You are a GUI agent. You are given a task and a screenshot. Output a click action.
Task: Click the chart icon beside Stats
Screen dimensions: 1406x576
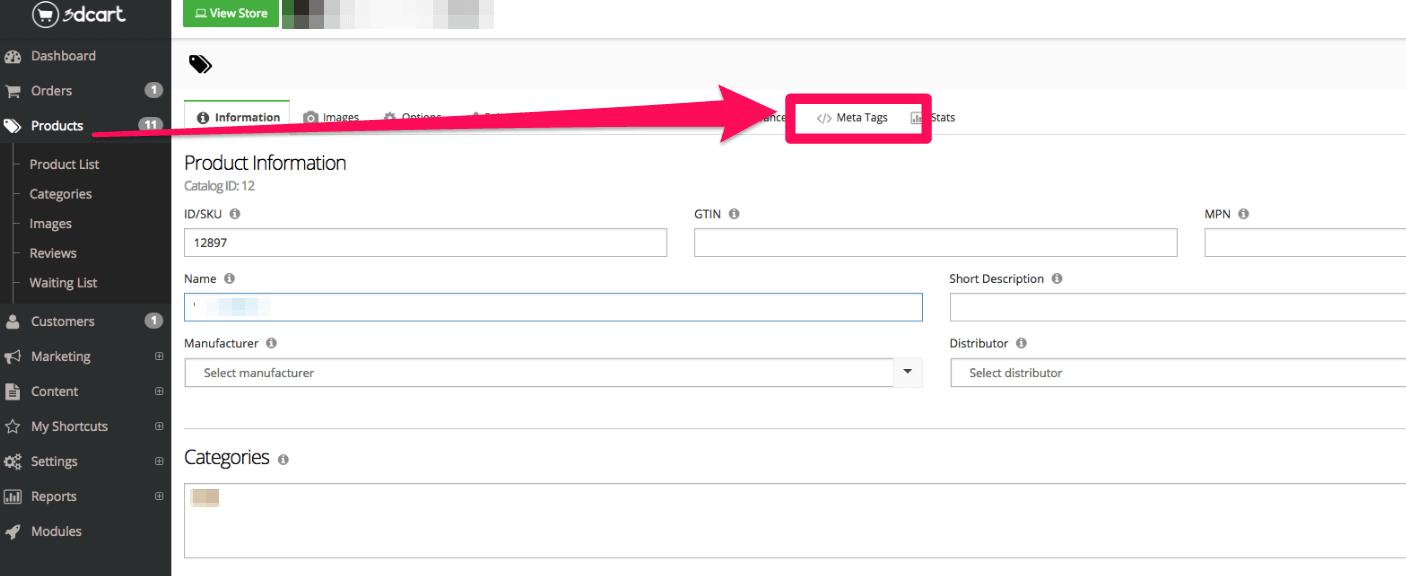click(916, 117)
